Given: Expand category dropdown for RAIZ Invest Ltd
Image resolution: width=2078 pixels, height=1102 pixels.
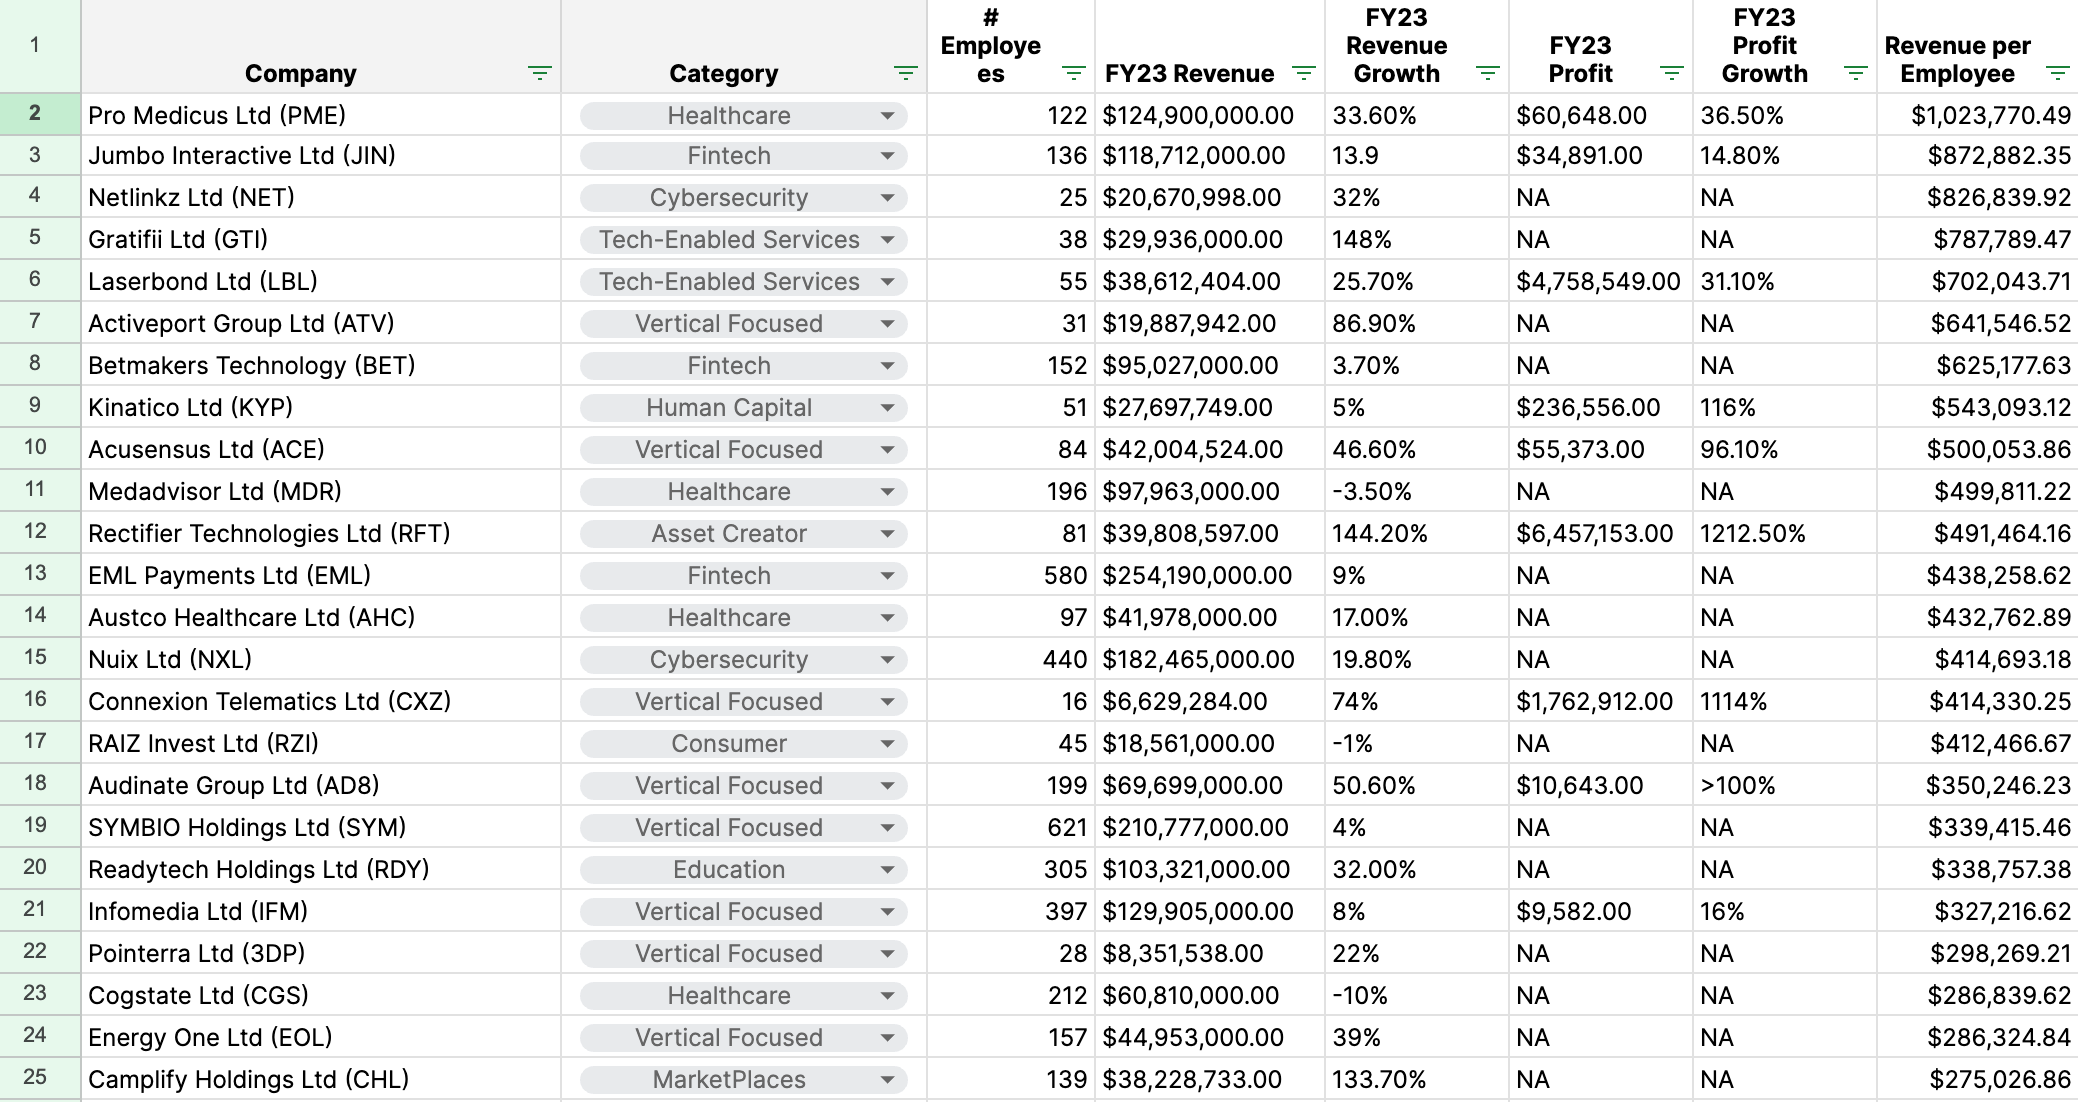Looking at the screenshot, I should (887, 744).
